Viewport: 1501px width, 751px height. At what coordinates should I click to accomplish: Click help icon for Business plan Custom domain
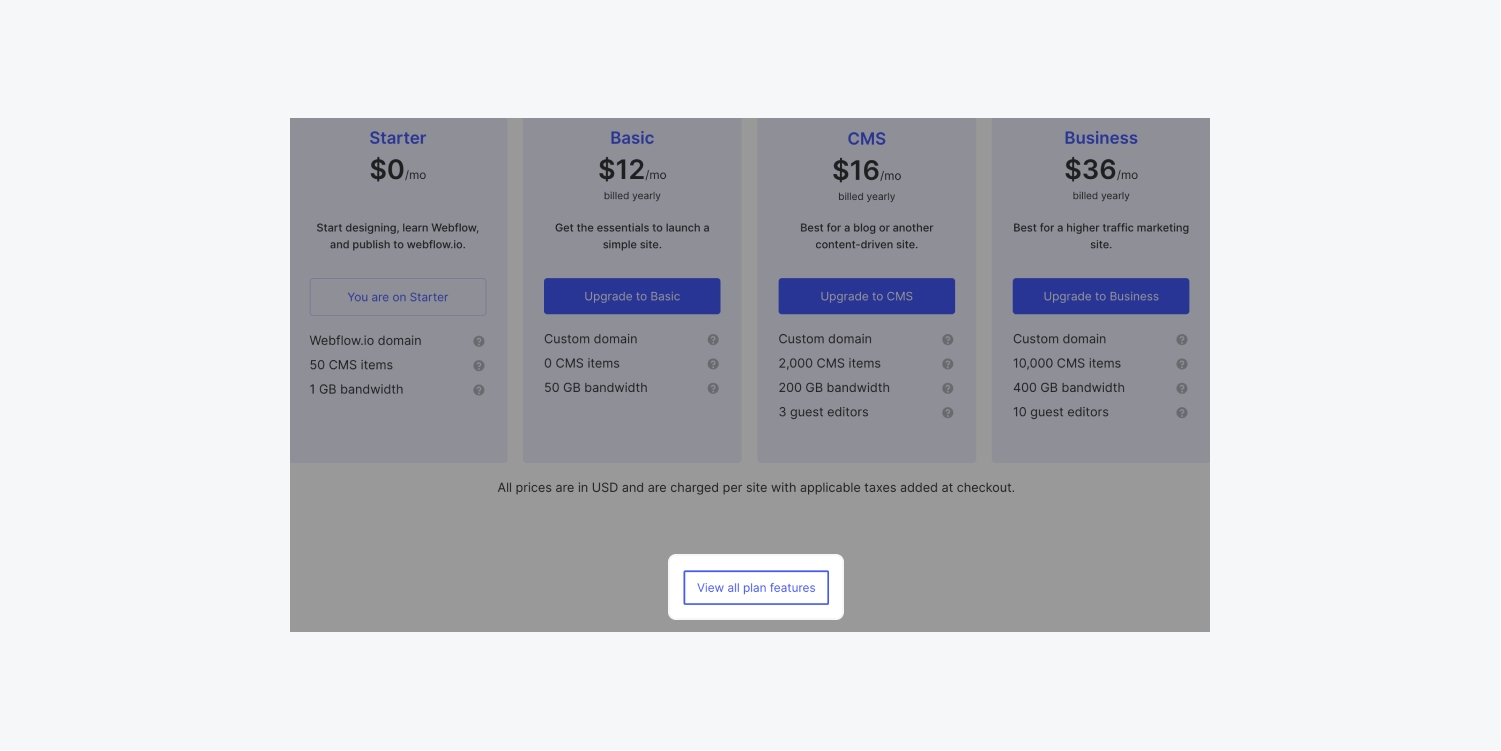tap(1182, 340)
